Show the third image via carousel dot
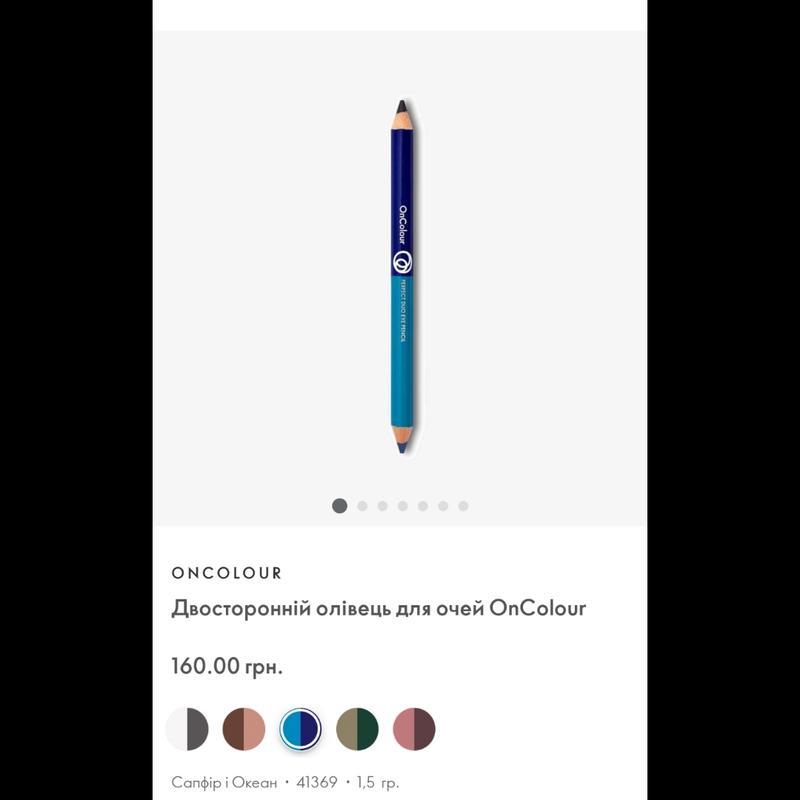The image size is (800, 800). 383,506
